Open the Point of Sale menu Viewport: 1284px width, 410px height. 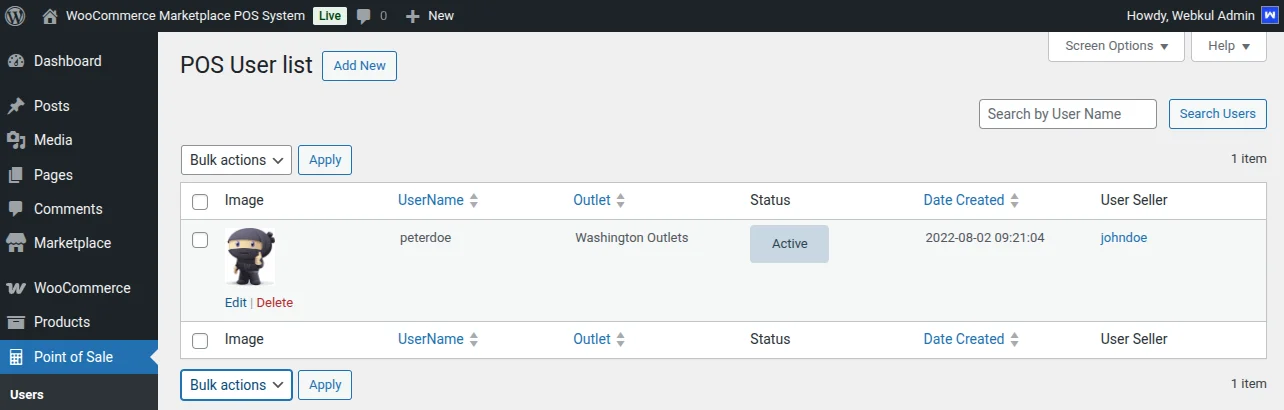(x=73, y=357)
